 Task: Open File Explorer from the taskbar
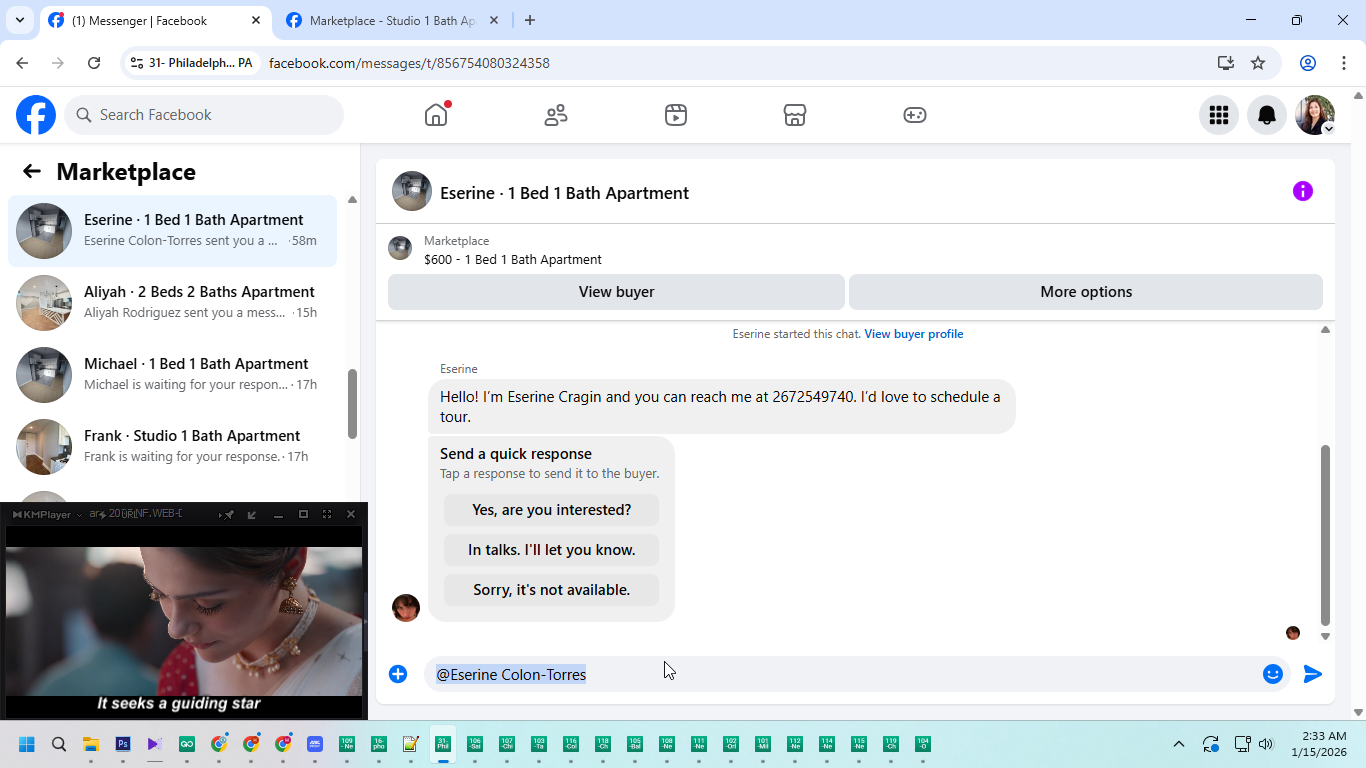pos(91,744)
